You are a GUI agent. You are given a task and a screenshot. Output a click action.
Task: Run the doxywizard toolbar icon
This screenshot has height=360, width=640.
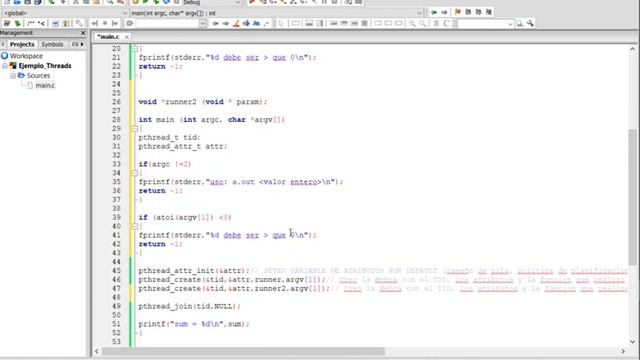[x=7, y=23]
